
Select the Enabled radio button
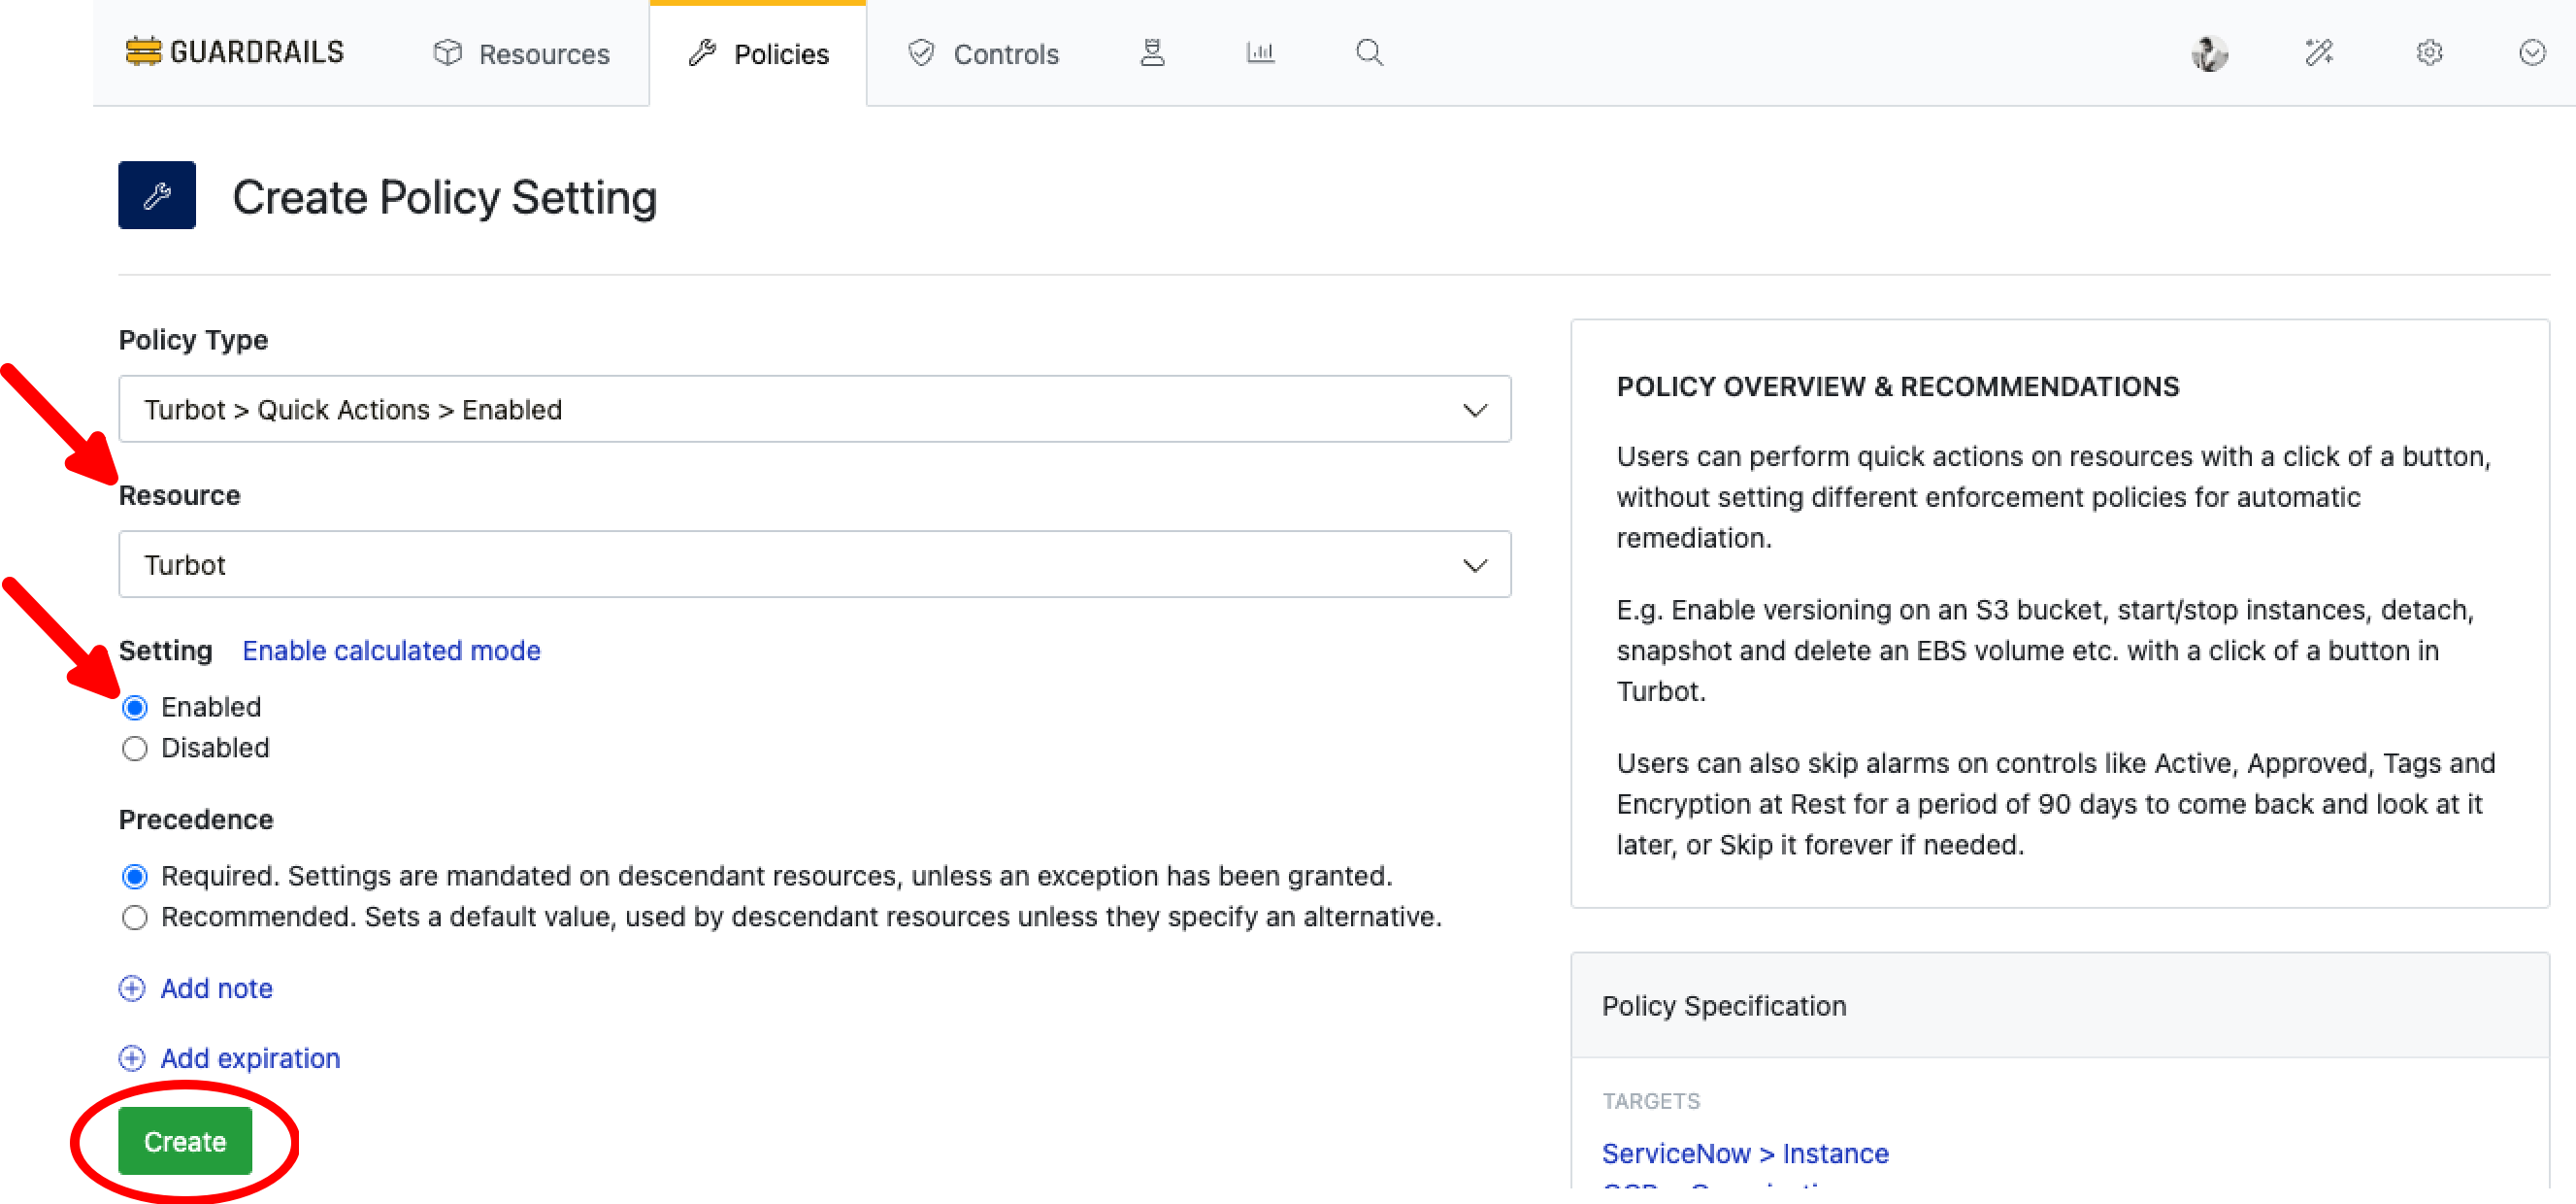click(135, 708)
